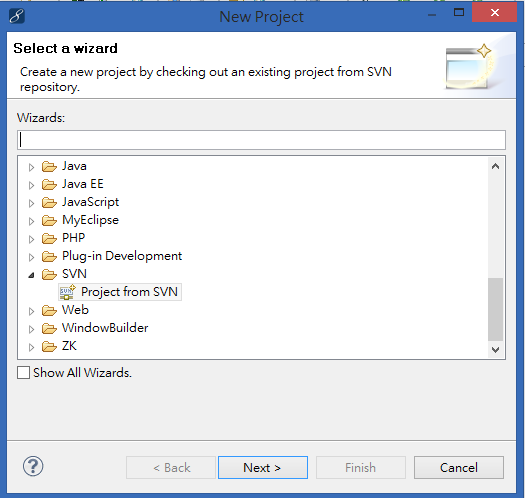Open the help question mark icon
Screen dimensions: 525x498
coord(33,466)
